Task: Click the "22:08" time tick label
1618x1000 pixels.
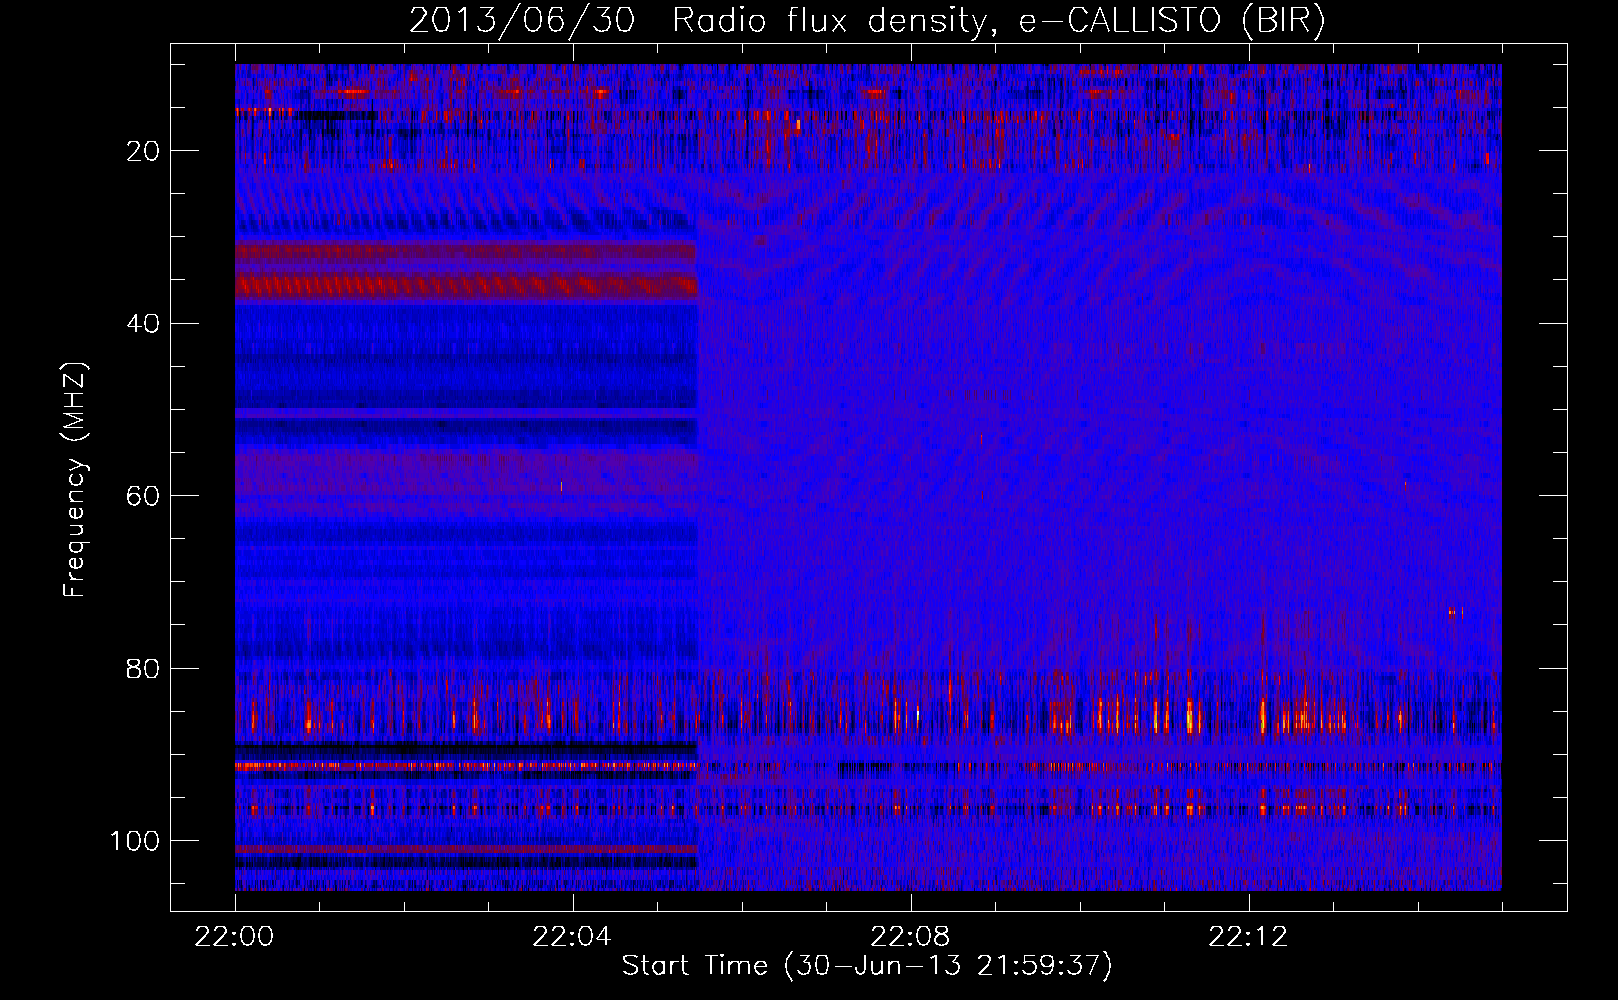Action: [910, 937]
